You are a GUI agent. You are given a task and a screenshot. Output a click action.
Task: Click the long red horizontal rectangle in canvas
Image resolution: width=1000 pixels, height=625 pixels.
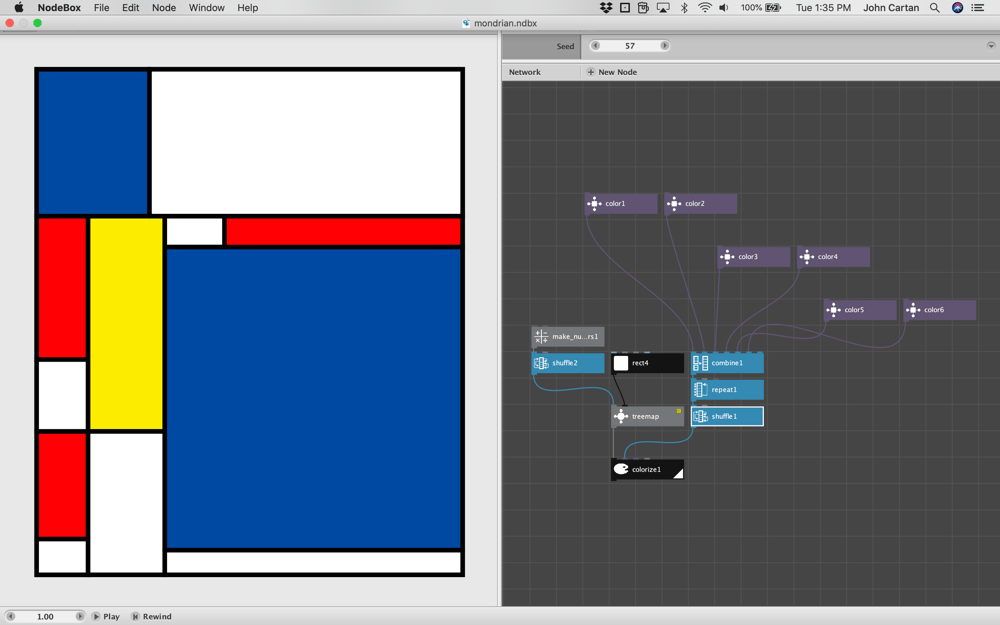[x=343, y=232]
